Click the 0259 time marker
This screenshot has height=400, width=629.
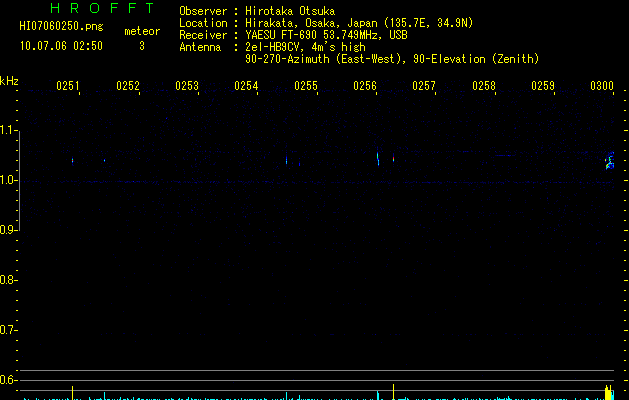pos(543,86)
